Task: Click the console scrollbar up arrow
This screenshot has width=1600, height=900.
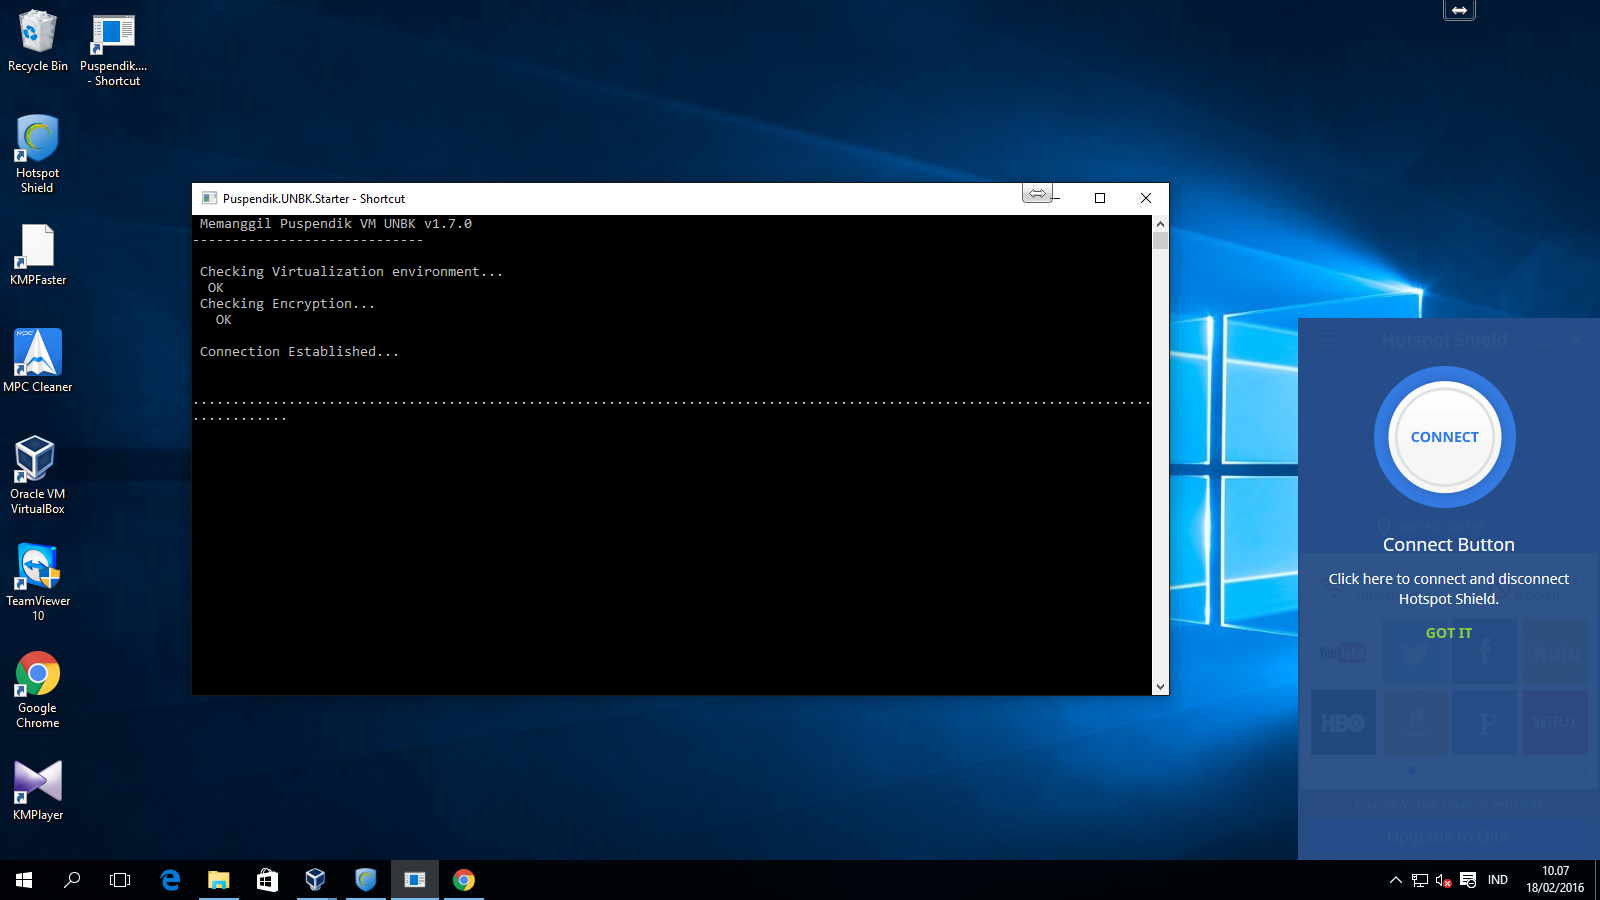Action: pyautogui.click(x=1160, y=224)
